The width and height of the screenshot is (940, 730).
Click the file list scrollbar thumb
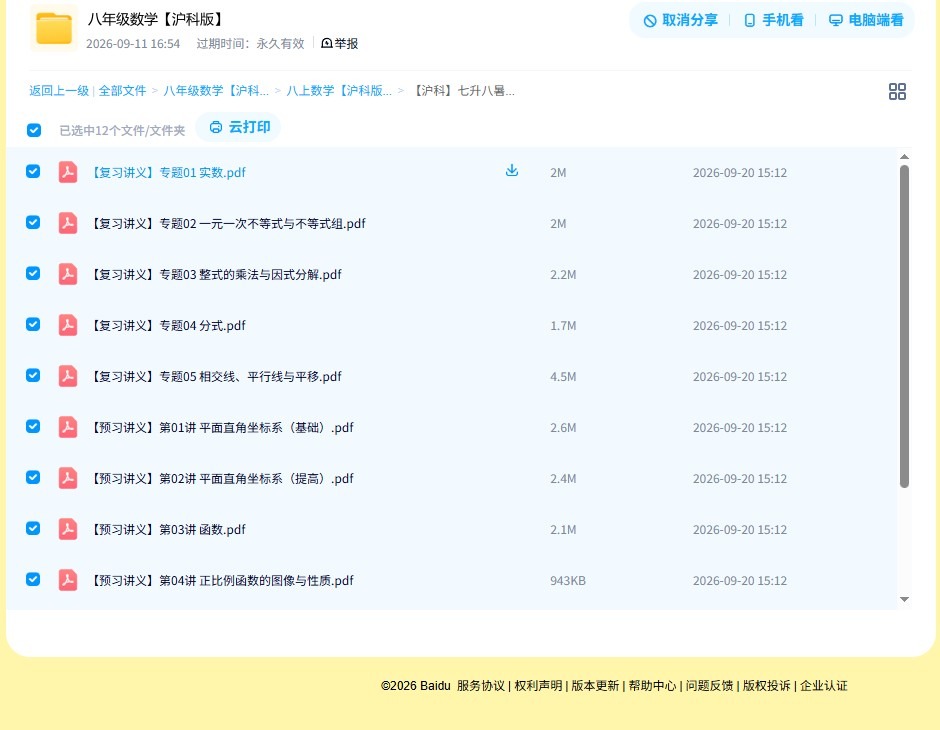(904, 327)
